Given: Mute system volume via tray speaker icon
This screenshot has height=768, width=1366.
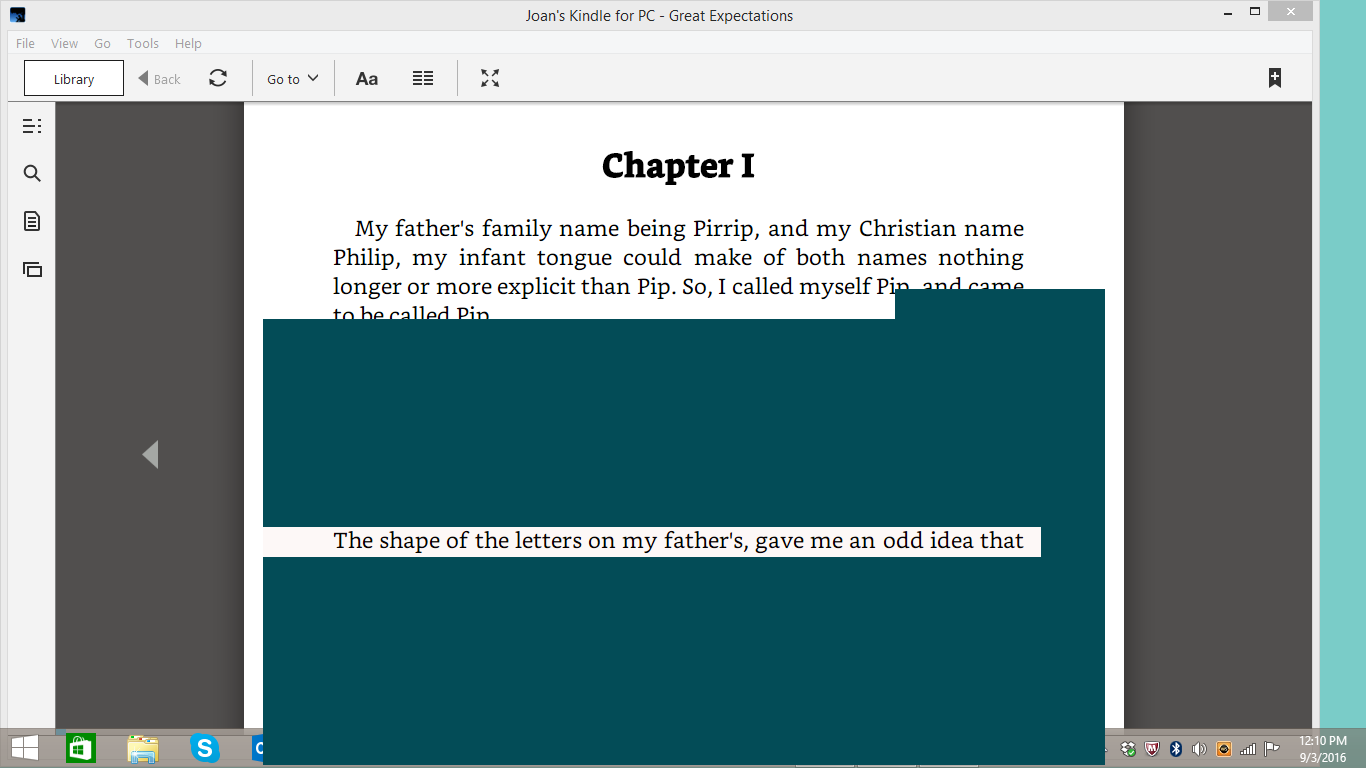Looking at the screenshot, I should coord(1199,747).
